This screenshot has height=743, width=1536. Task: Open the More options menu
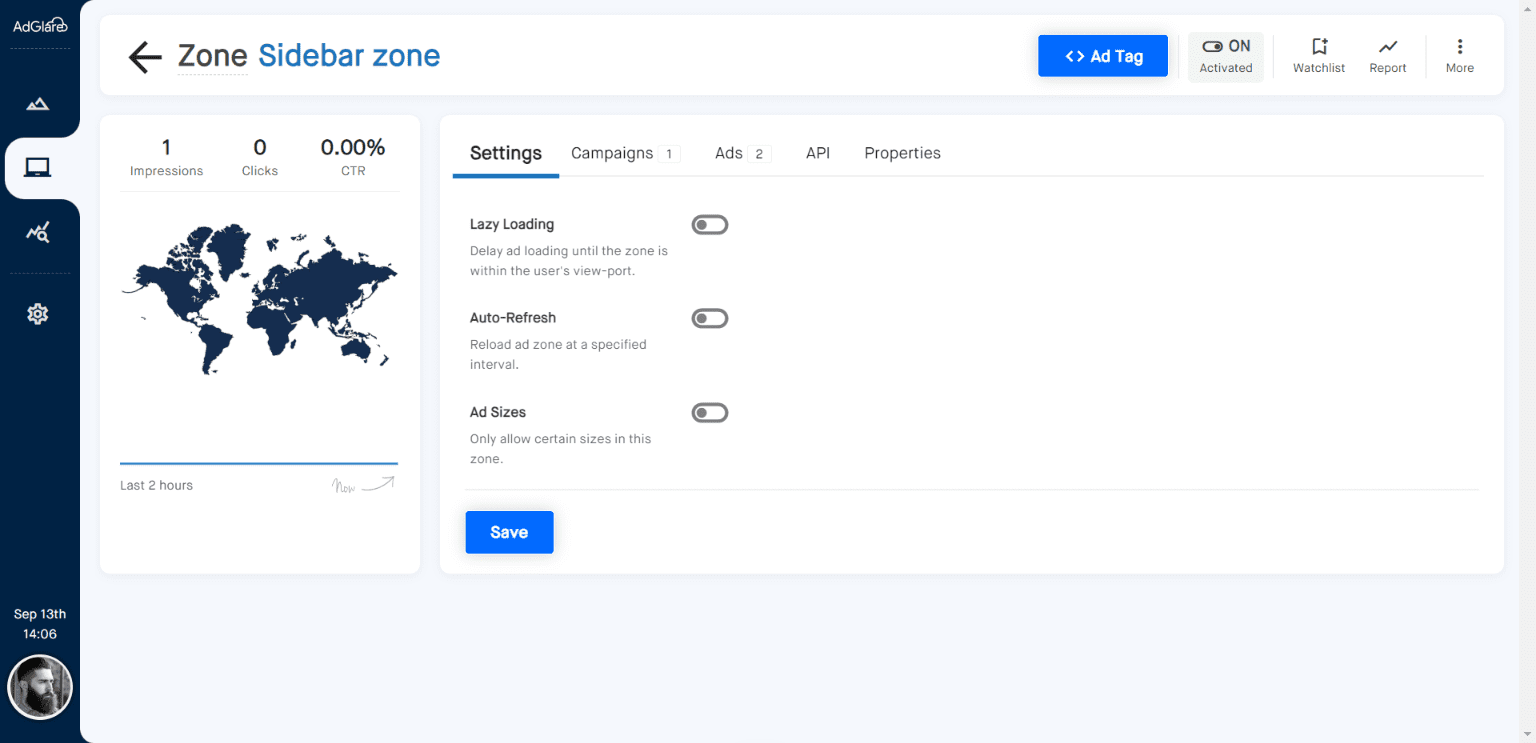pyautogui.click(x=1460, y=54)
